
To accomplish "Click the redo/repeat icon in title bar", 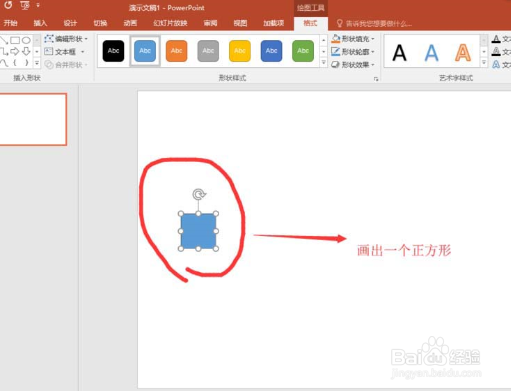I will pos(8,5).
